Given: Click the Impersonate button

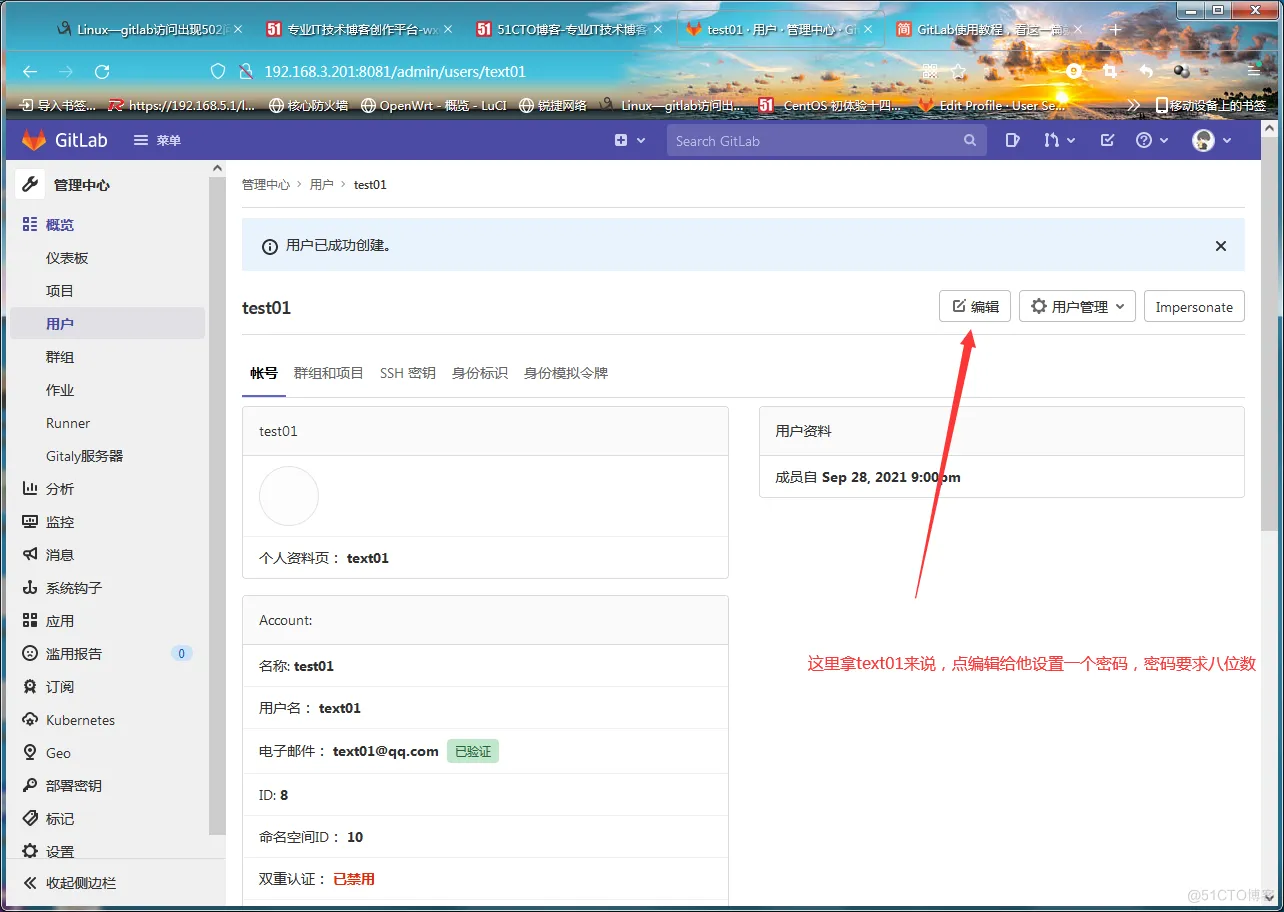Looking at the screenshot, I should coord(1194,306).
